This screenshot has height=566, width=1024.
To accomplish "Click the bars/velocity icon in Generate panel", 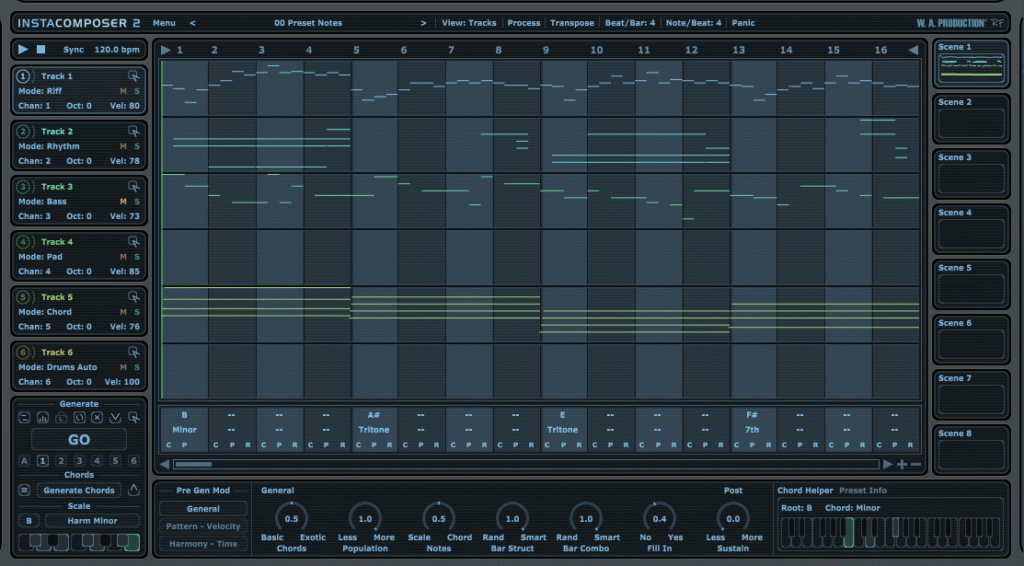I will (x=42, y=417).
